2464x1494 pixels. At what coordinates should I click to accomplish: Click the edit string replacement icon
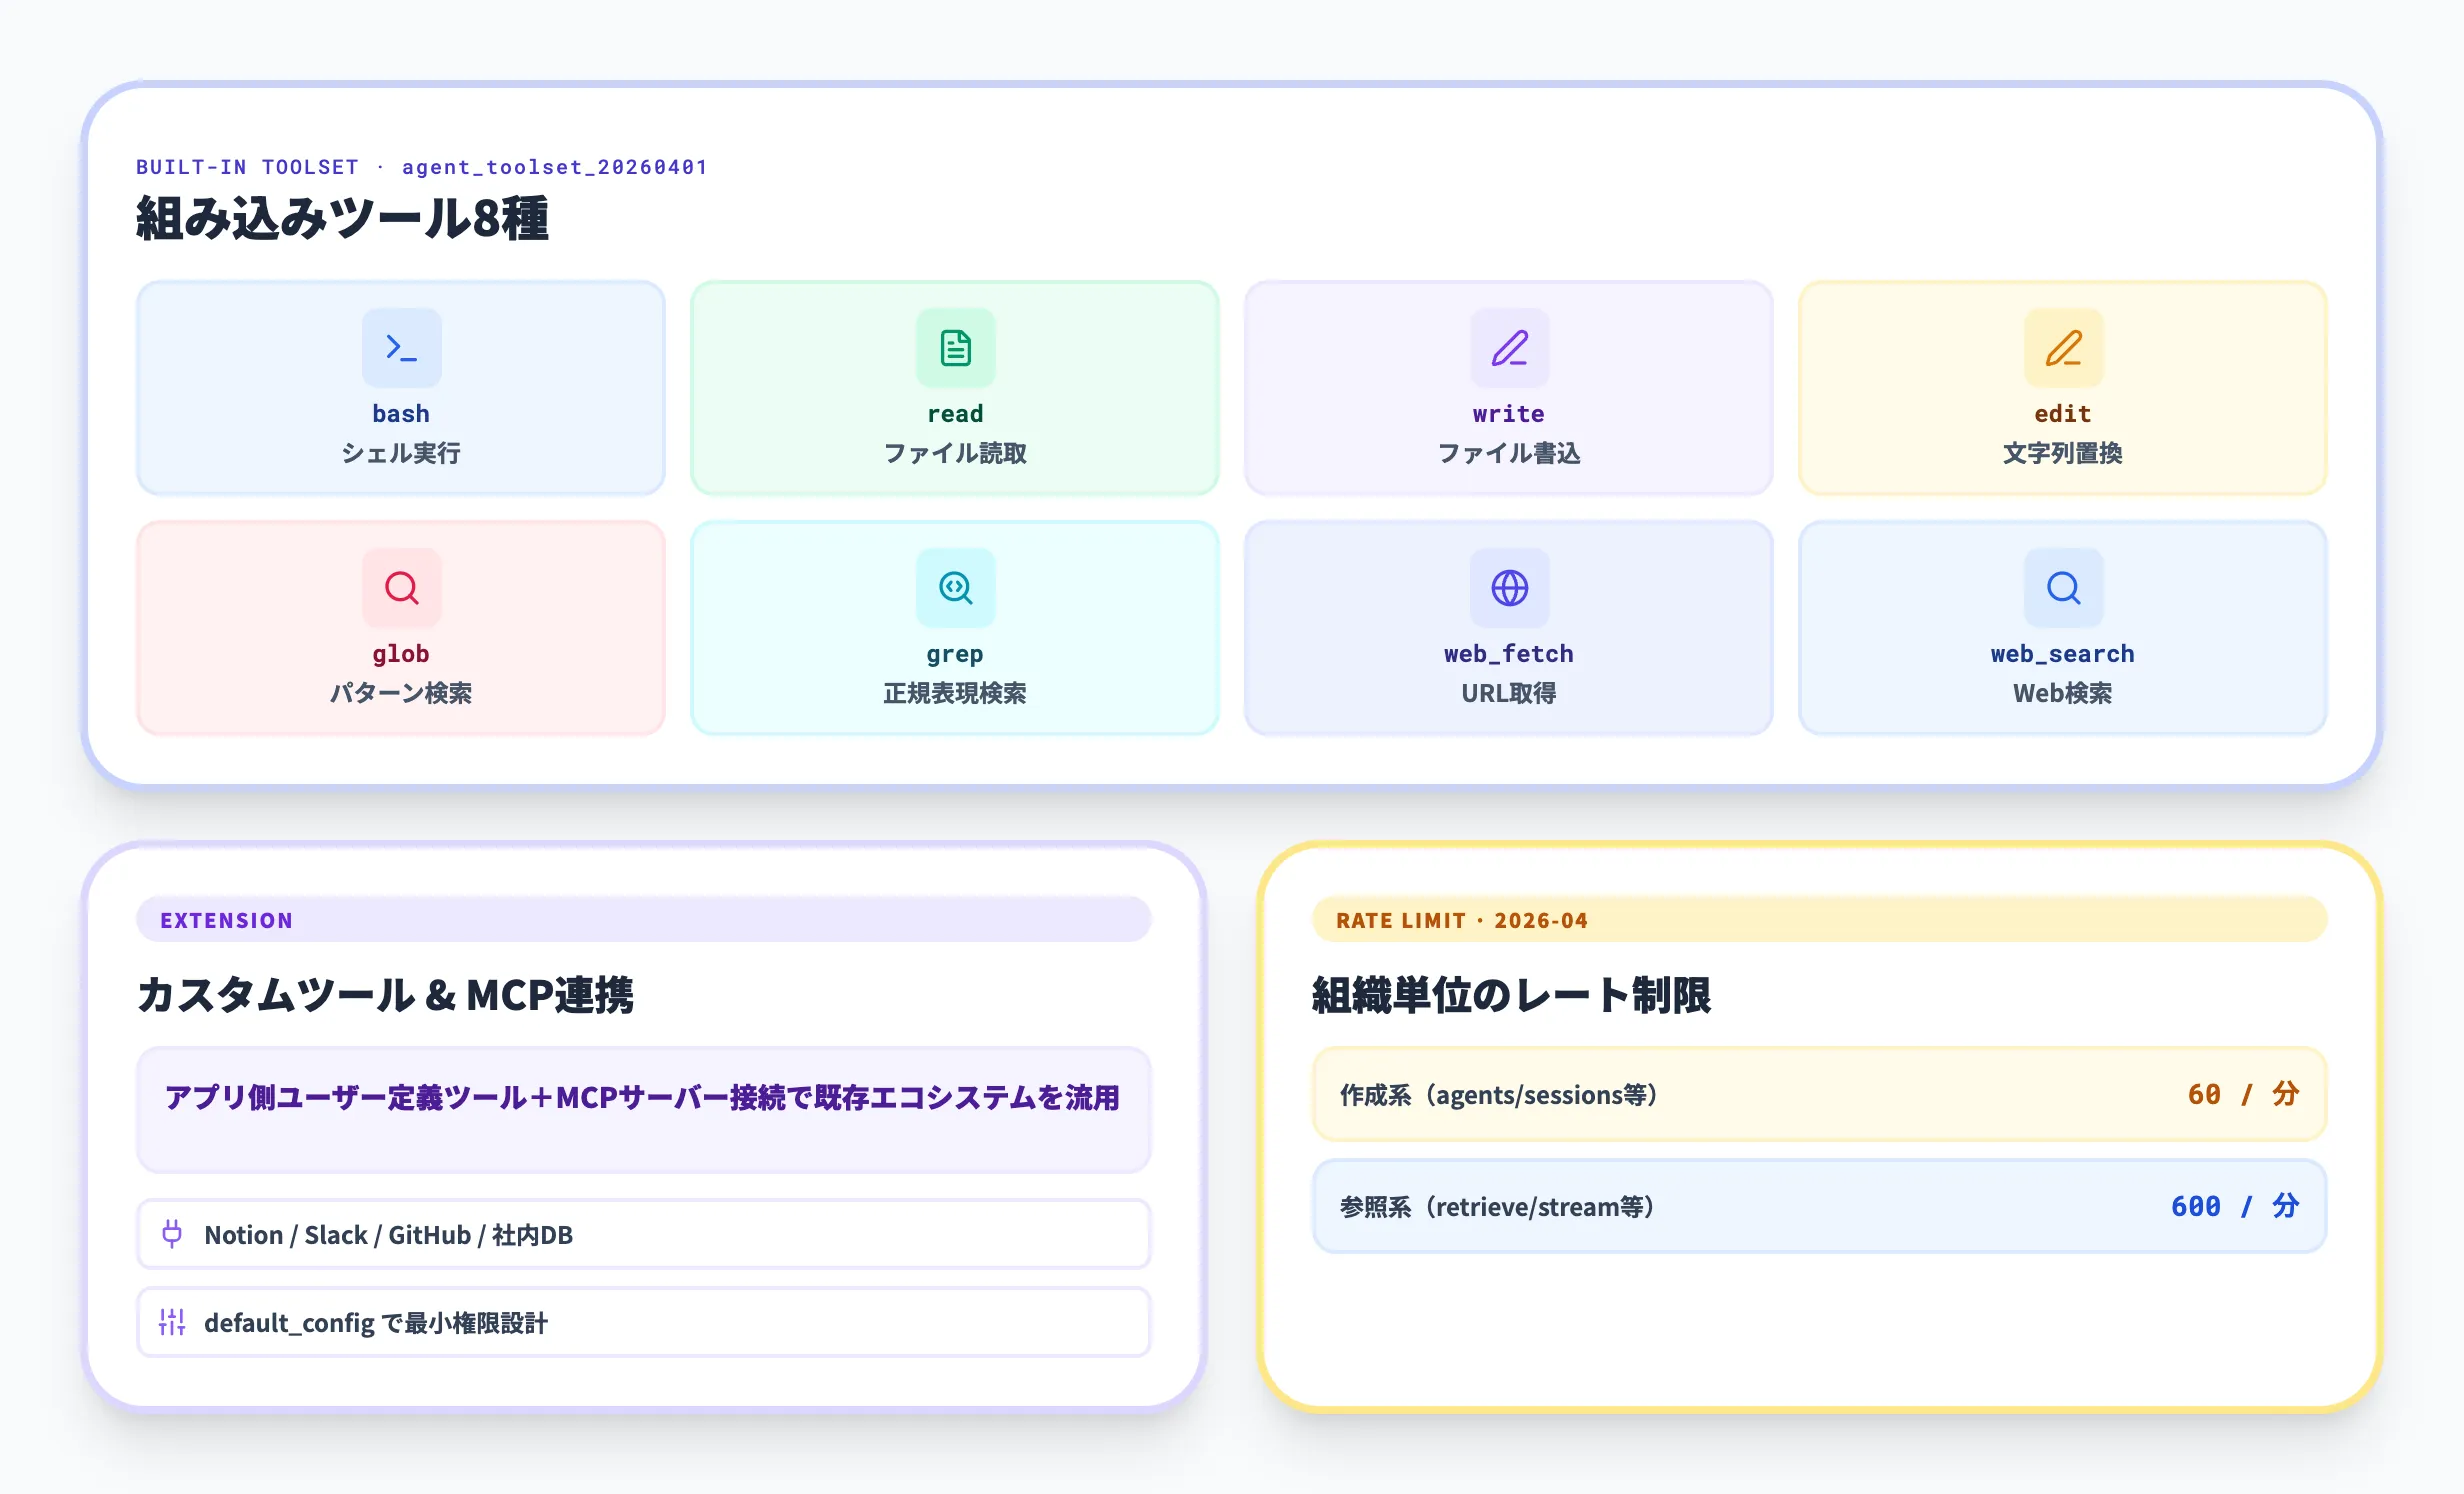tap(2062, 347)
